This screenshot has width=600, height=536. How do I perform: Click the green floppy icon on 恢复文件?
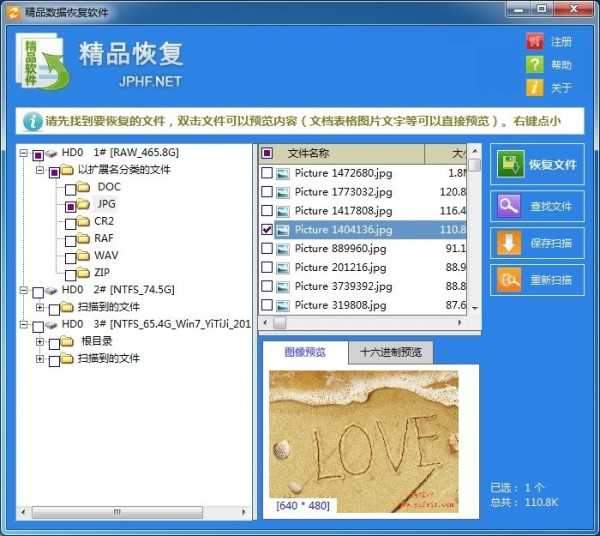click(510, 164)
